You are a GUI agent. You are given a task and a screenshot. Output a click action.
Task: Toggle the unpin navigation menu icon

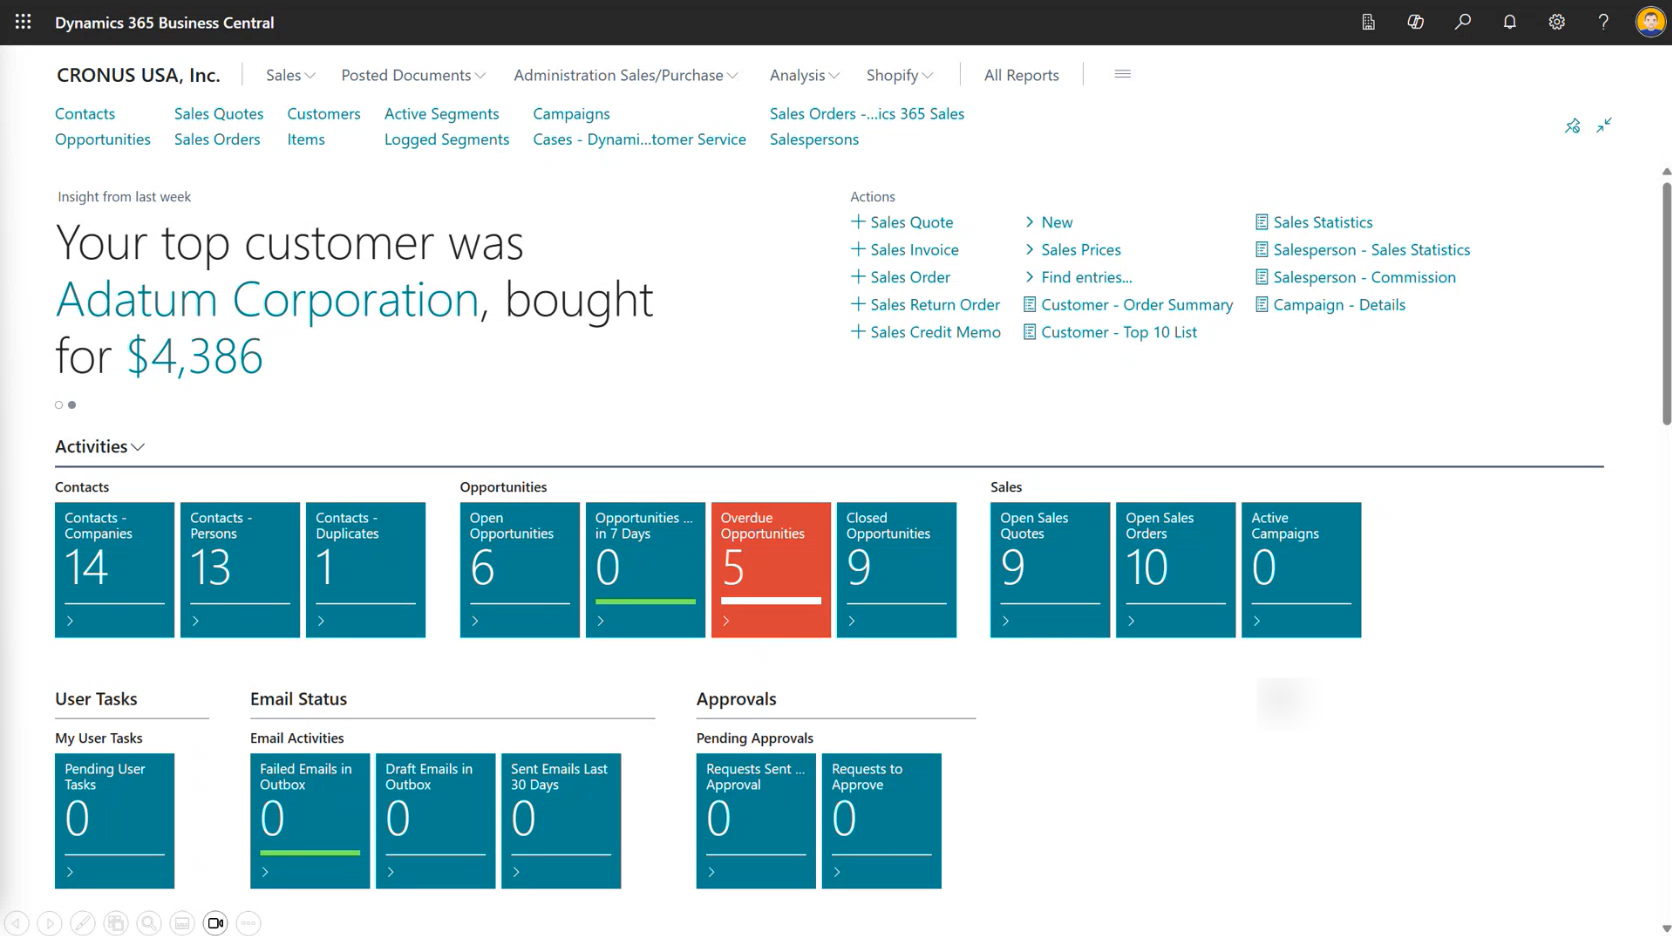coord(1572,125)
